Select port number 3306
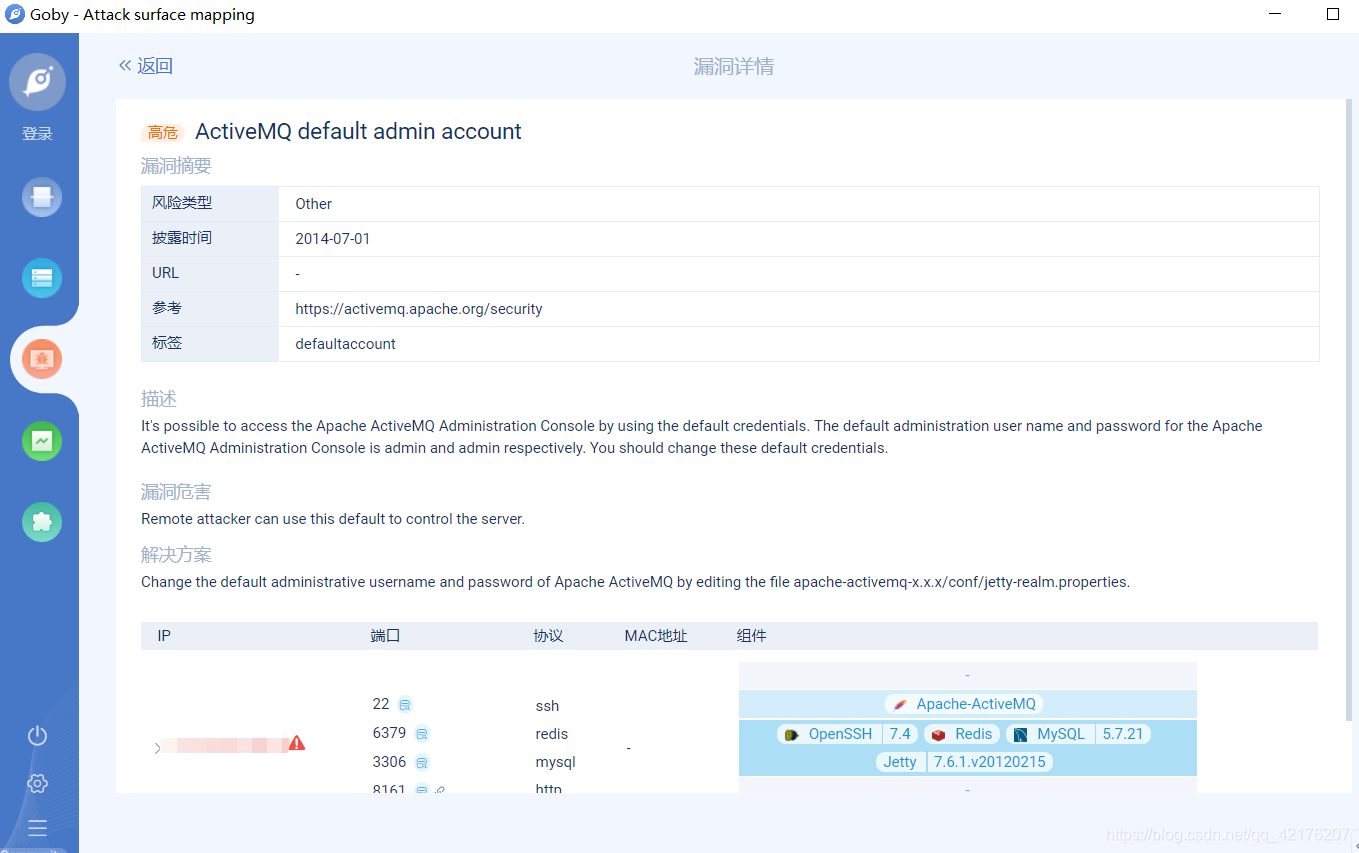1359x853 pixels. click(389, 762)
